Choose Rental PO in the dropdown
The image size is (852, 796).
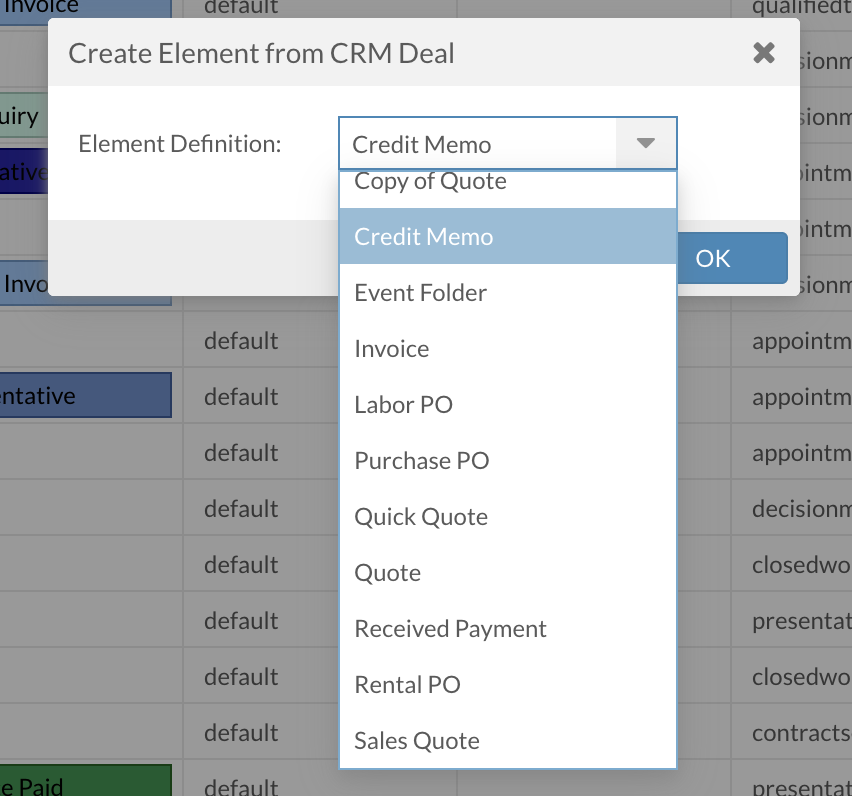tap(407, 685)
